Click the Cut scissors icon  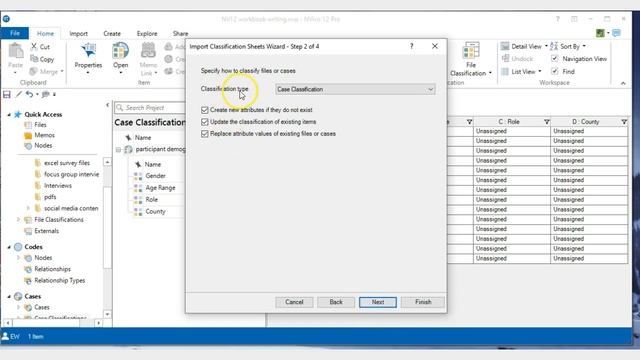34,47
